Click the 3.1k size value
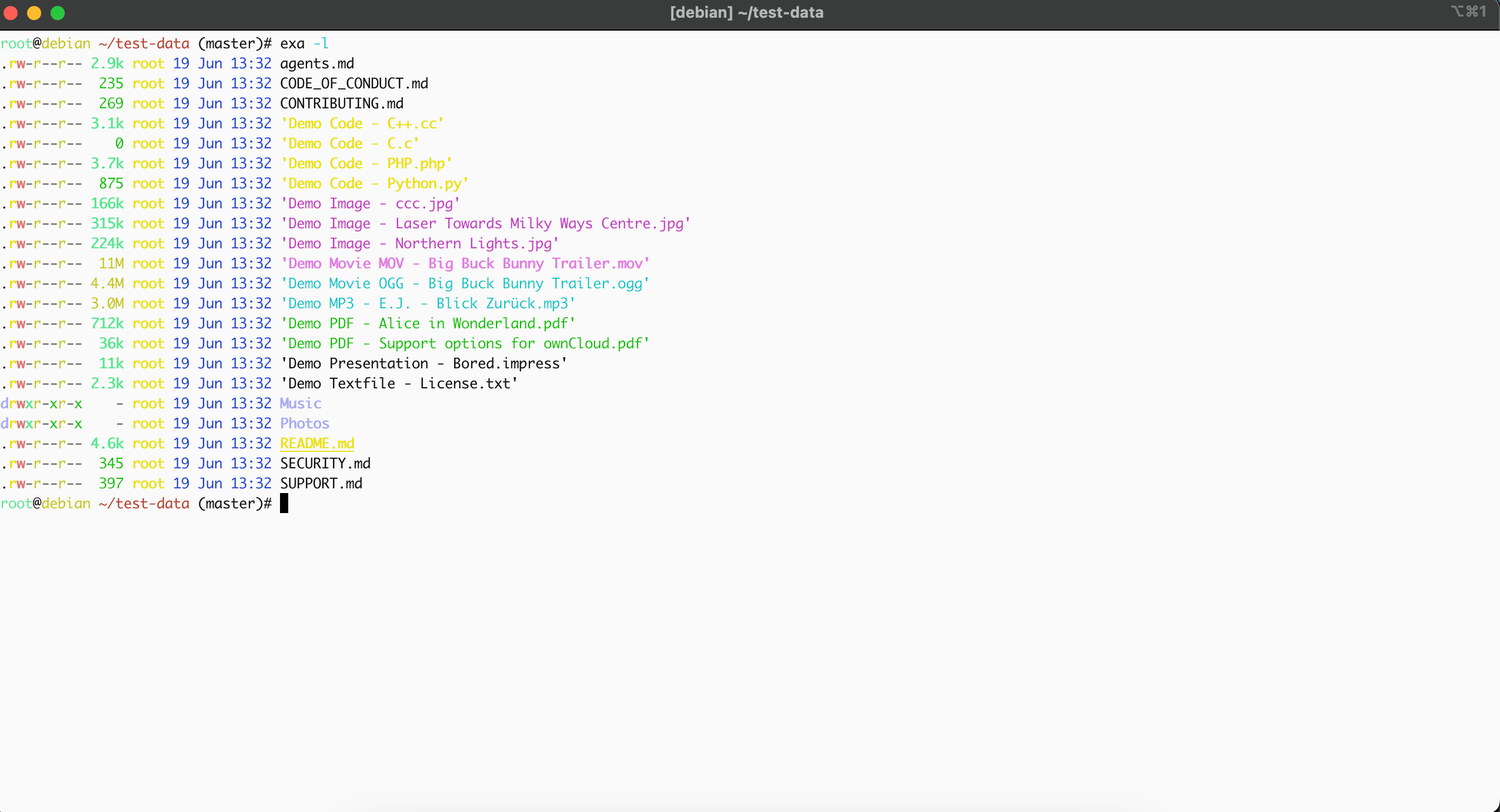Viewport: 1500px width, 812px height. 107,123
